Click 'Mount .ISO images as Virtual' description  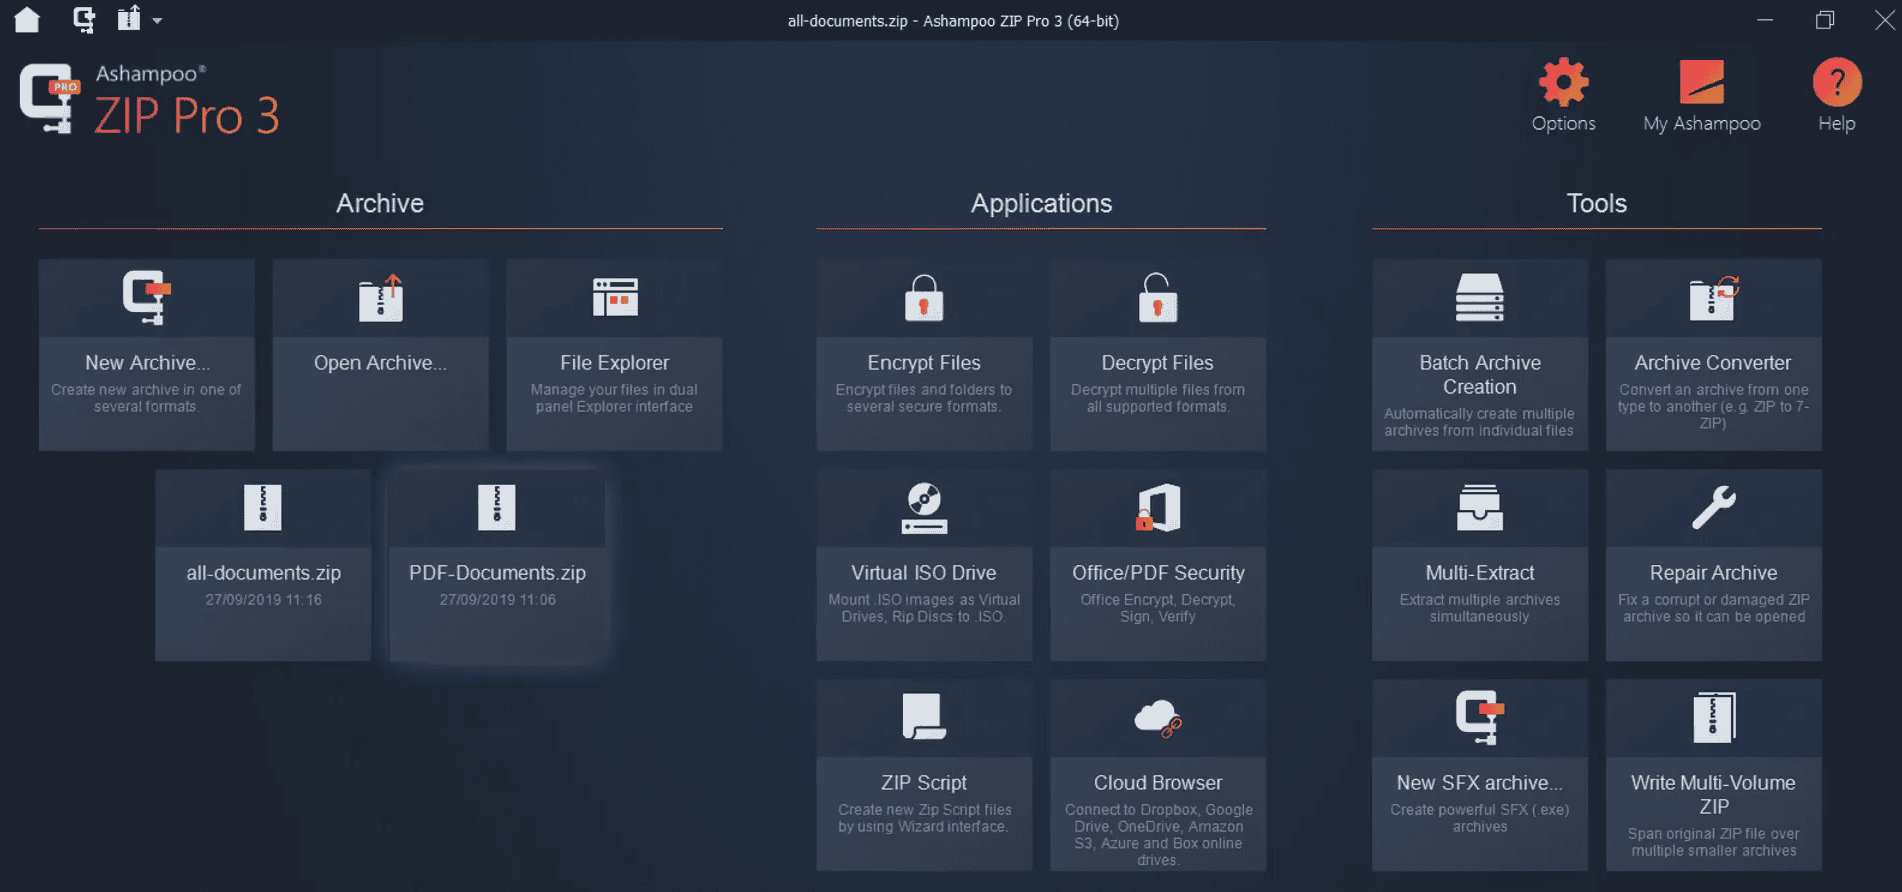pos(924,608)
